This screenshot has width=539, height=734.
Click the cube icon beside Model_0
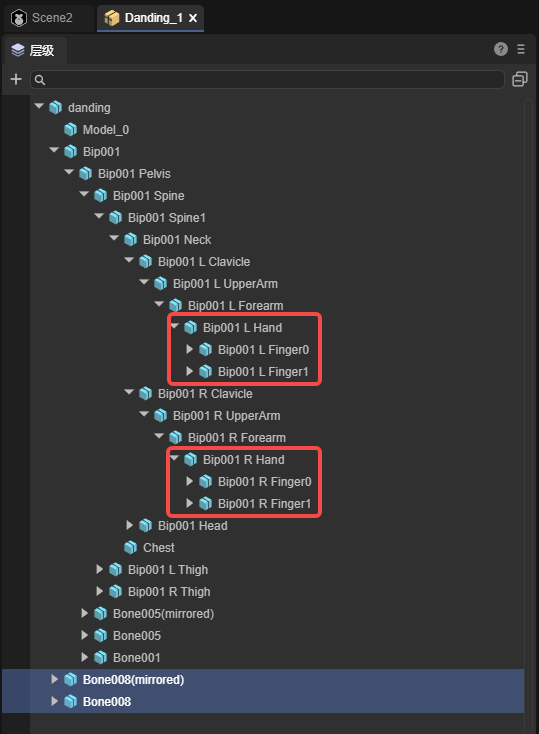pos(70,129)
